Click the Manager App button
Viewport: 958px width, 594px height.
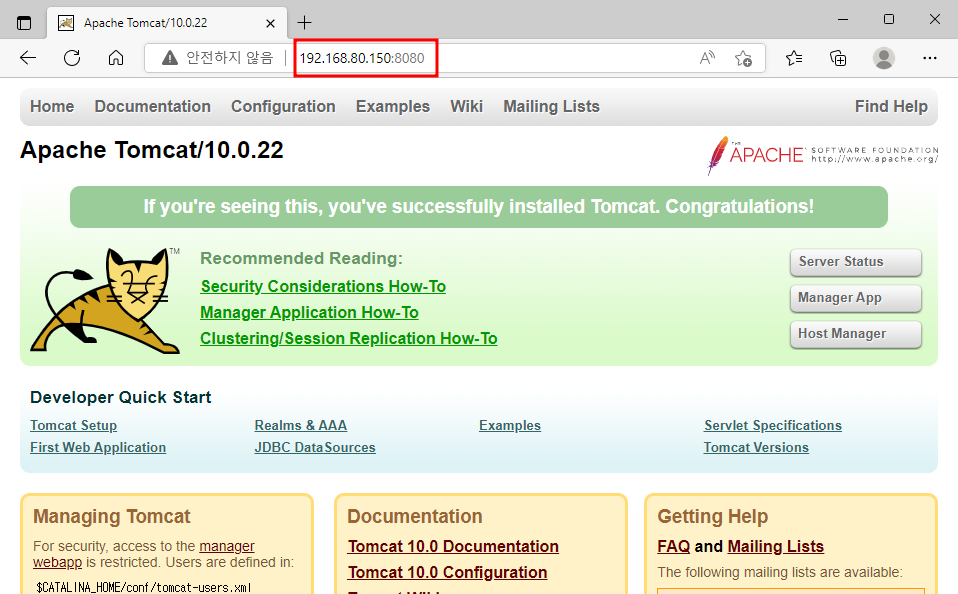coord(855,298)
